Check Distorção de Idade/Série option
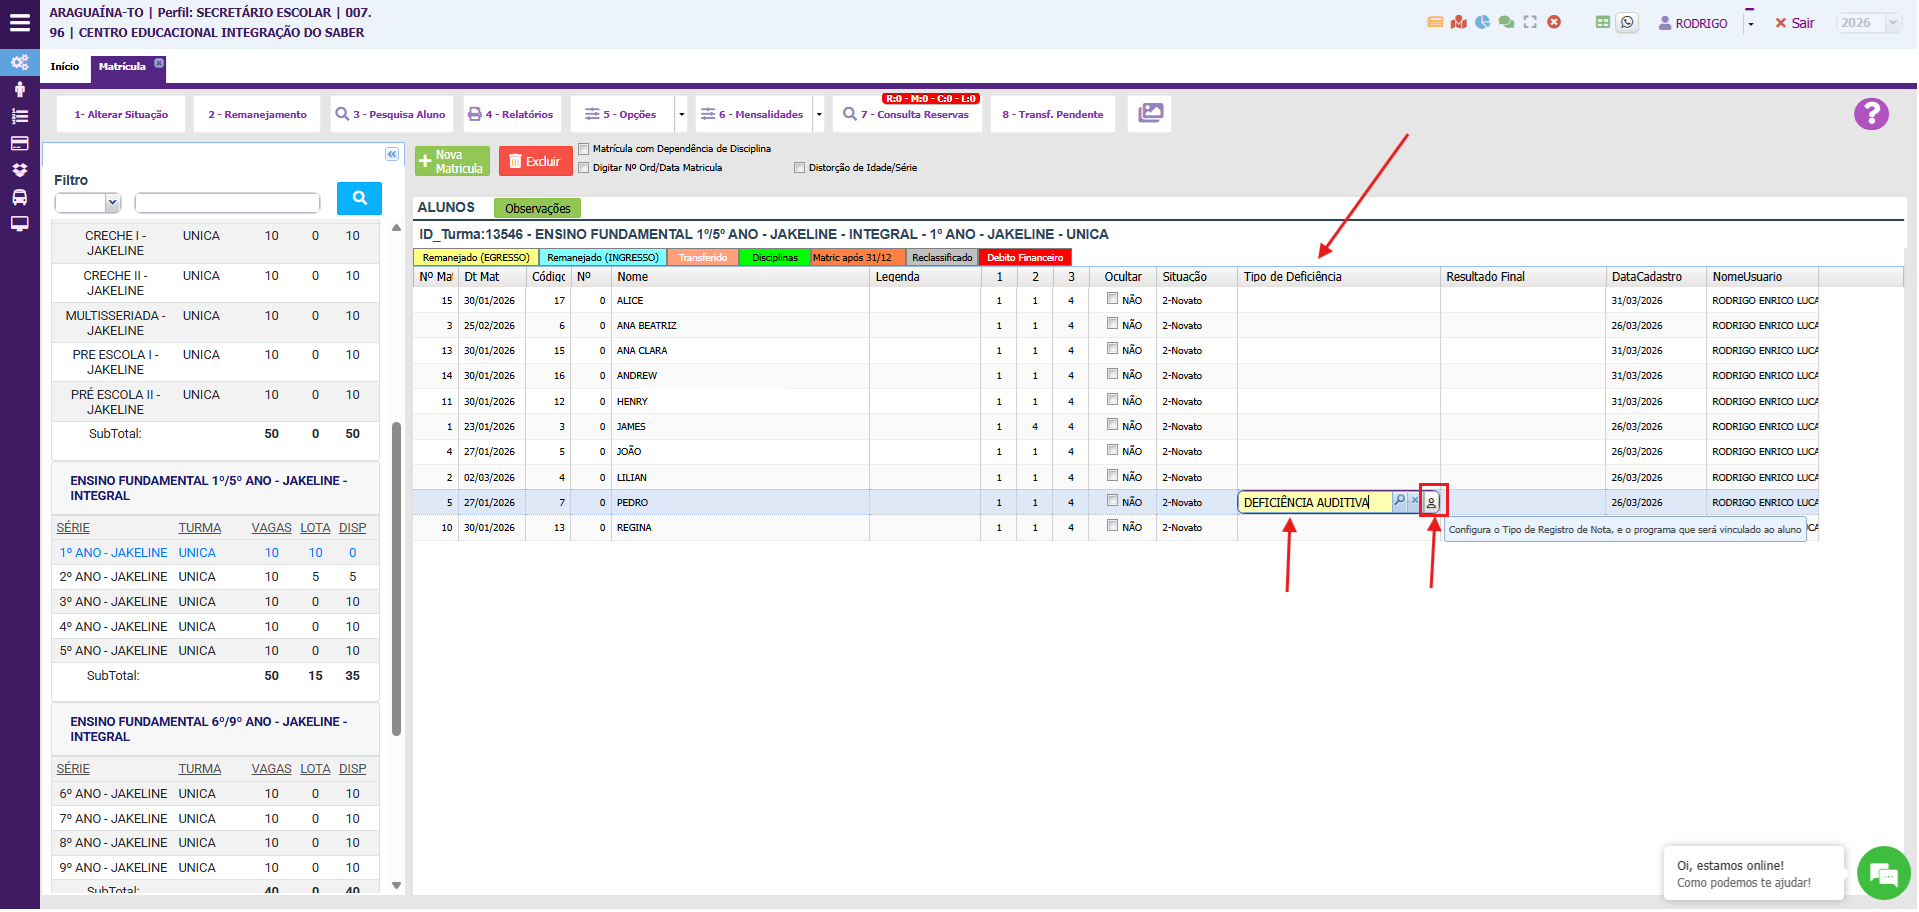Image resolution: width=1919 pixels, height=912 pixels. tap(799, 168)
